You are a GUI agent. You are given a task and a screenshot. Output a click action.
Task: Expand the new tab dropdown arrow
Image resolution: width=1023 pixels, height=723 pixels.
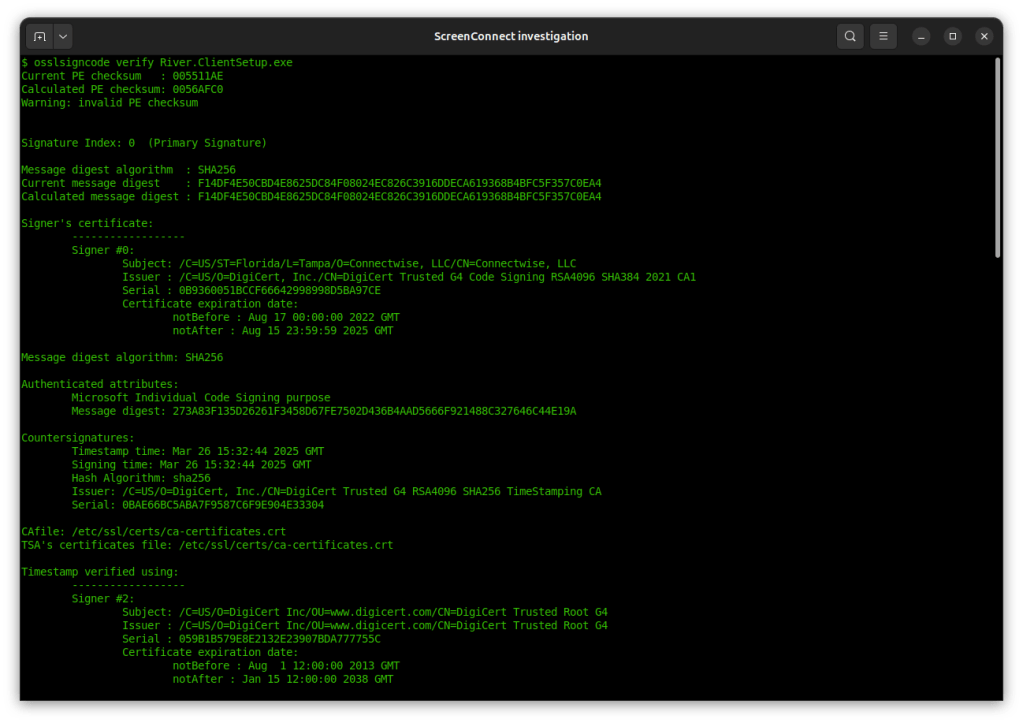tap(63, 36)
